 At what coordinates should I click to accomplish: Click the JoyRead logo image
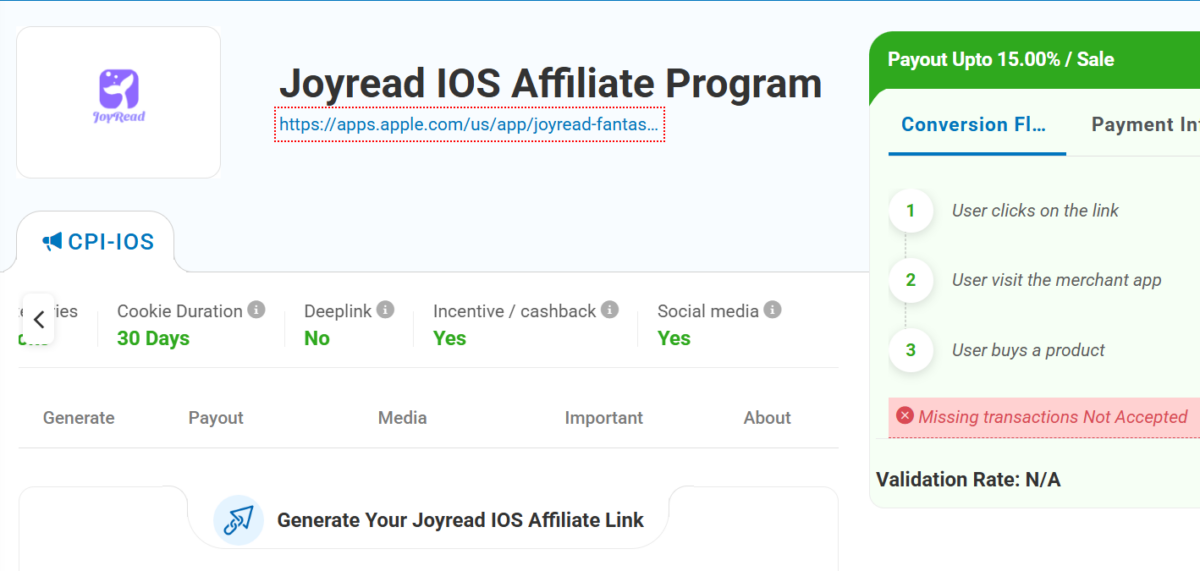click(x=120, y=97)
